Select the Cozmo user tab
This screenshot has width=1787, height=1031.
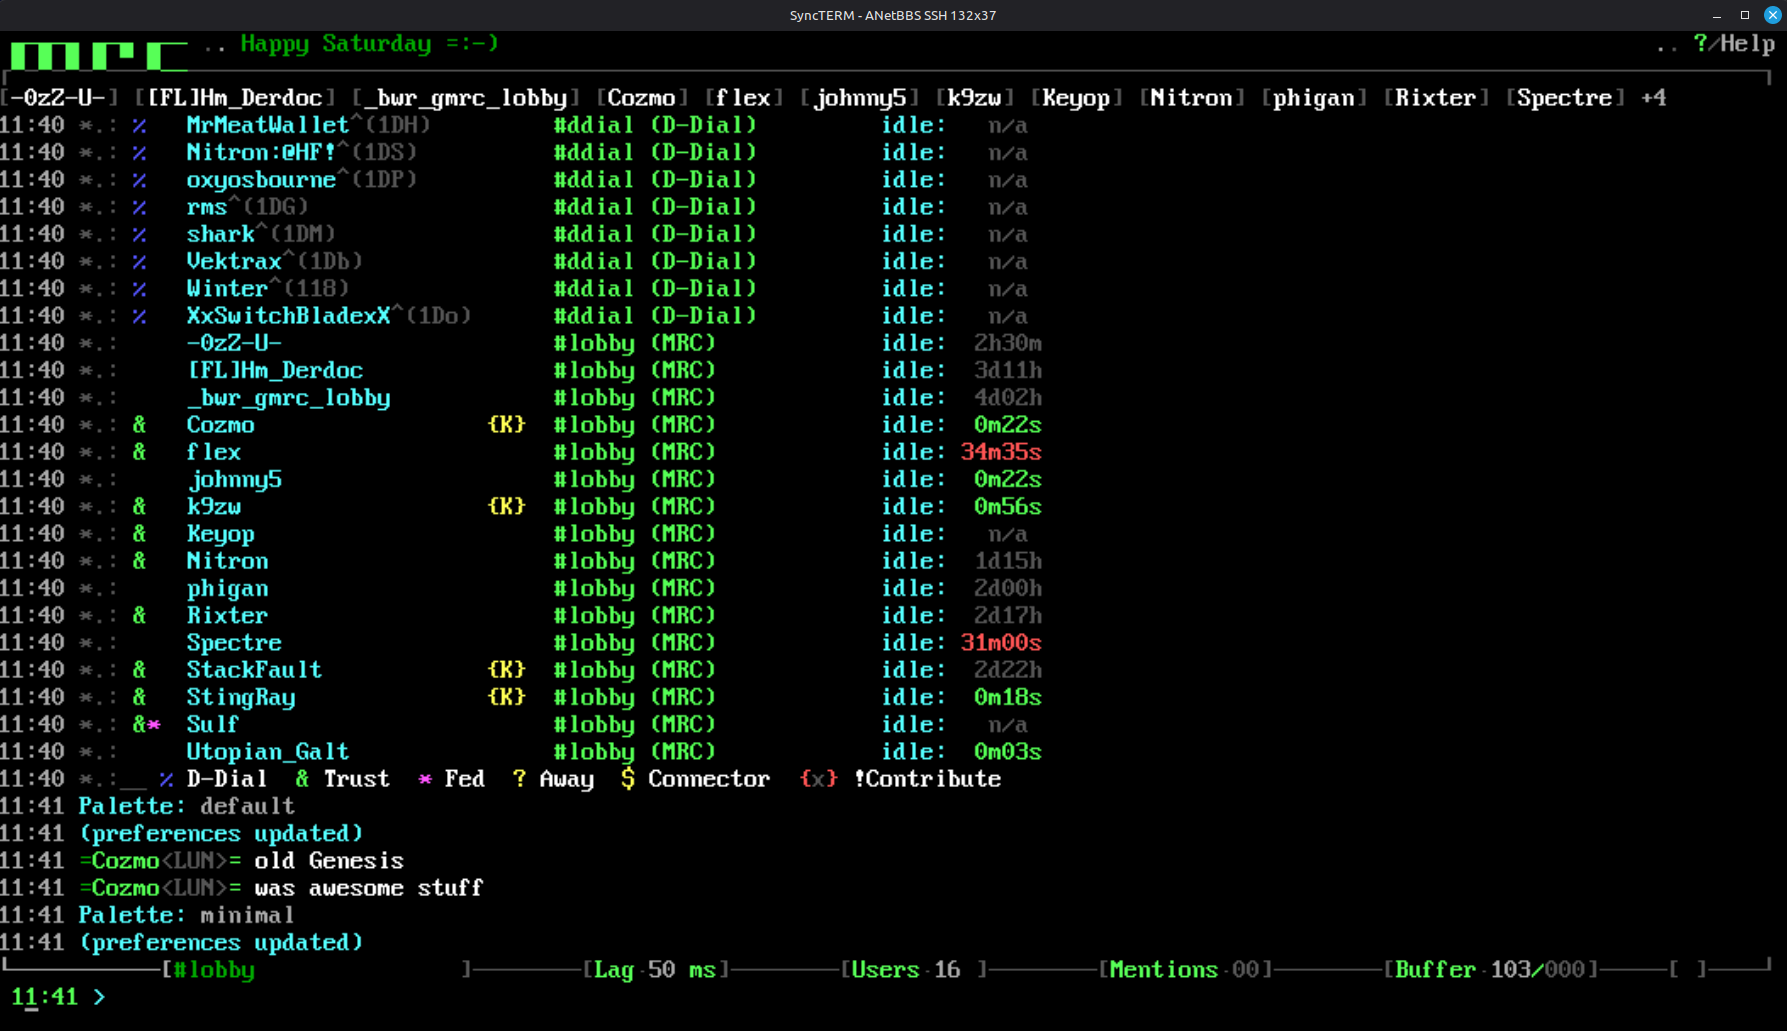[642, 98]
